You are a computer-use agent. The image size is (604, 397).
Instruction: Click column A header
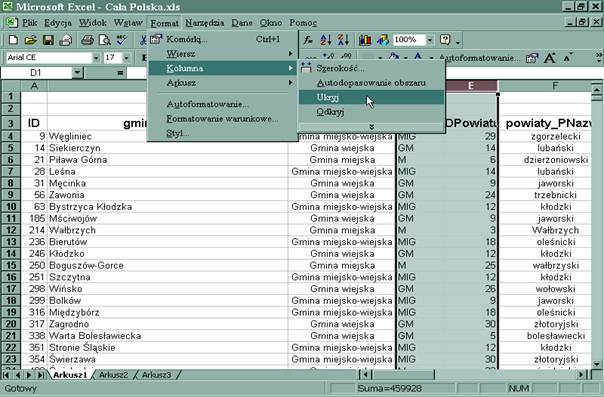(34, 86)
